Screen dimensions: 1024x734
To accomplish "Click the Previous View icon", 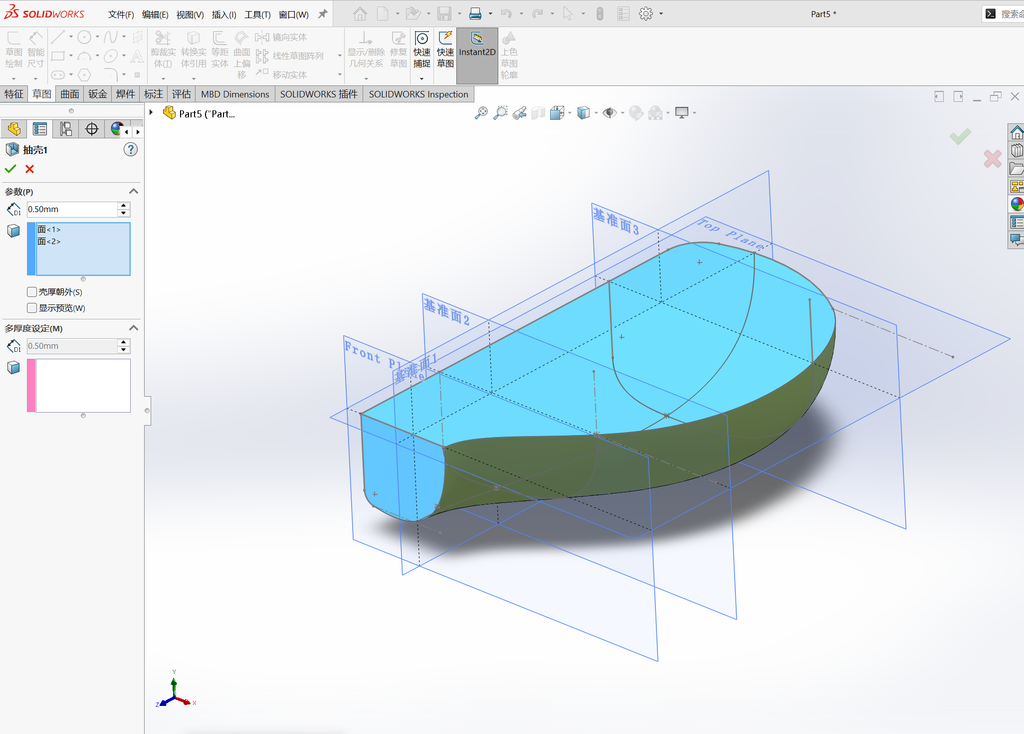I will pyautogui.click(x=520, y=113).
